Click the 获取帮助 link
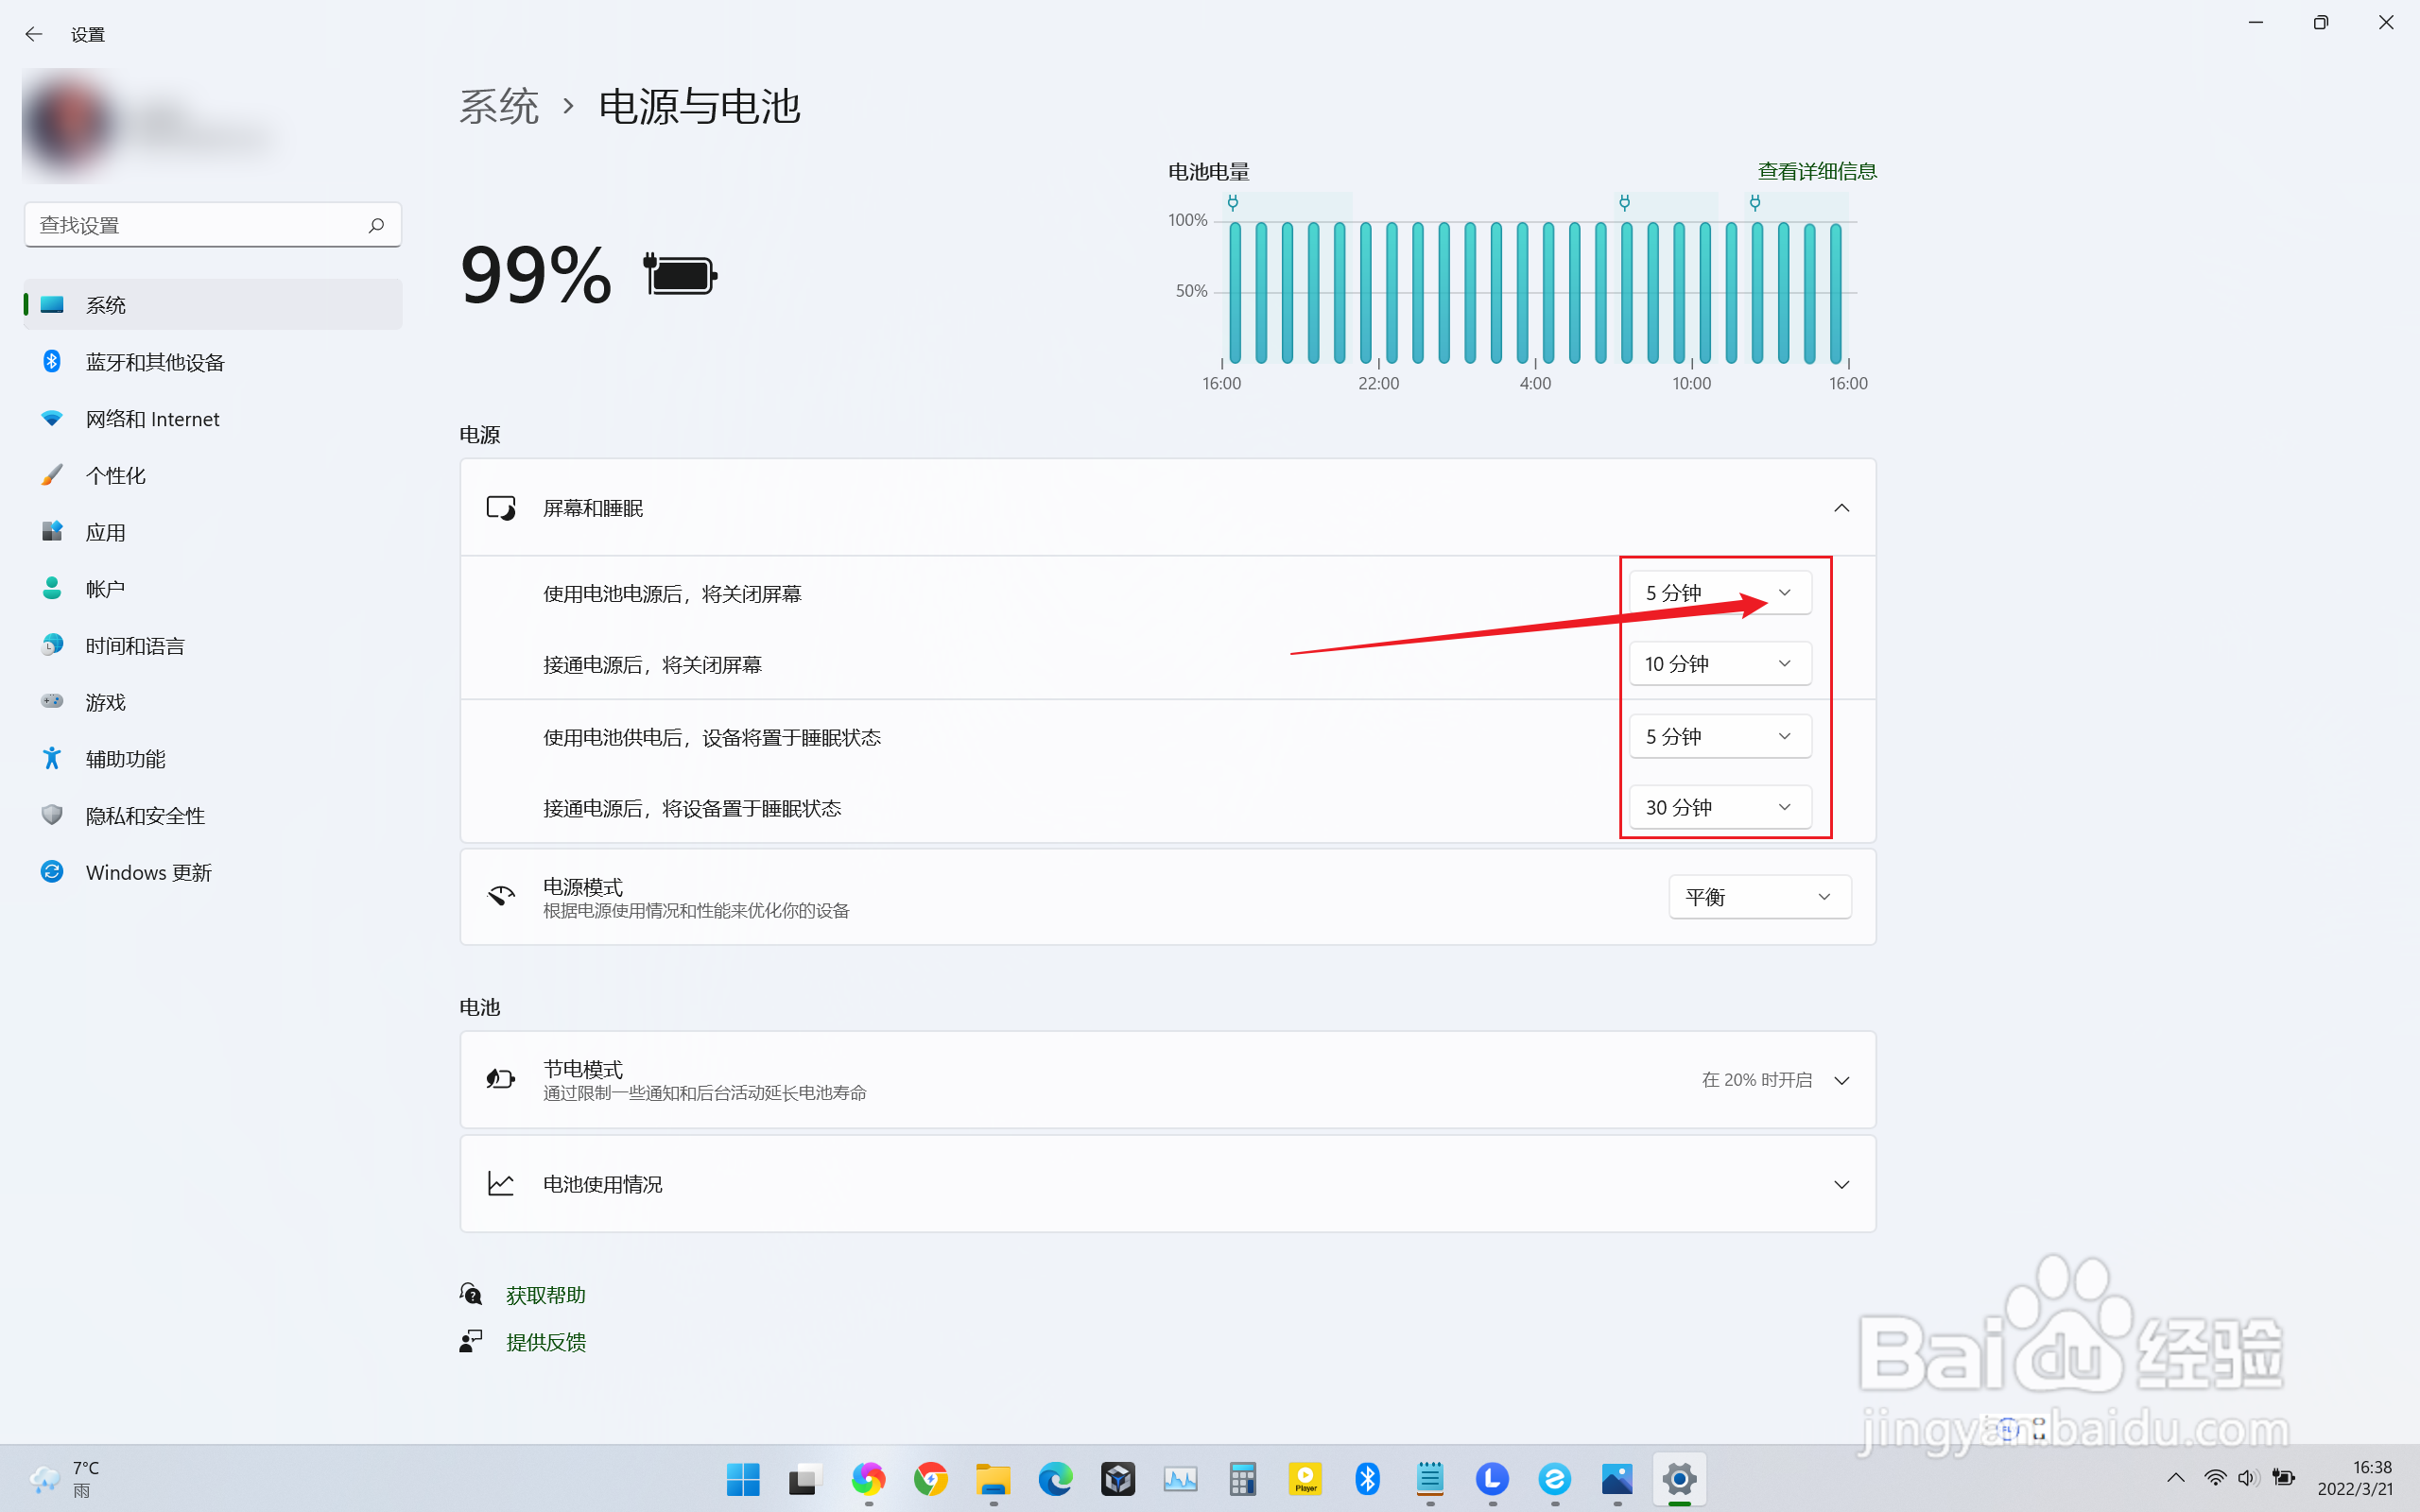The height and width of the screenshot is (1512, 2420). click(x=545, y=1295)
